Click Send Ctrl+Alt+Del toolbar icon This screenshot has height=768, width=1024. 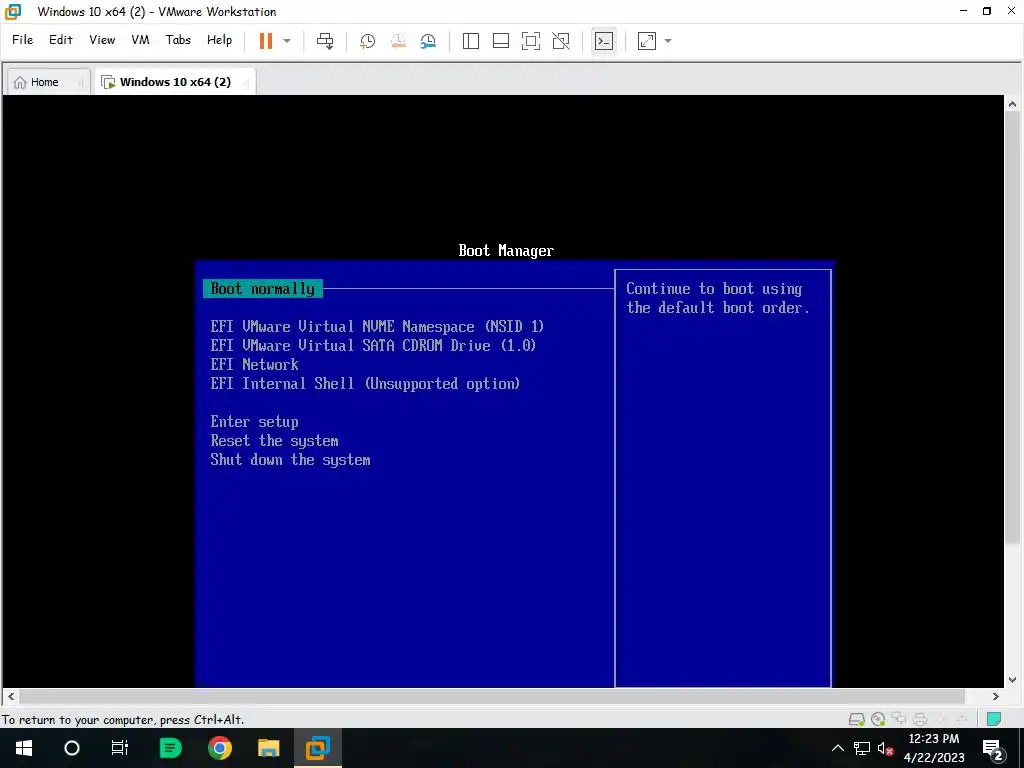coord(325,40)
